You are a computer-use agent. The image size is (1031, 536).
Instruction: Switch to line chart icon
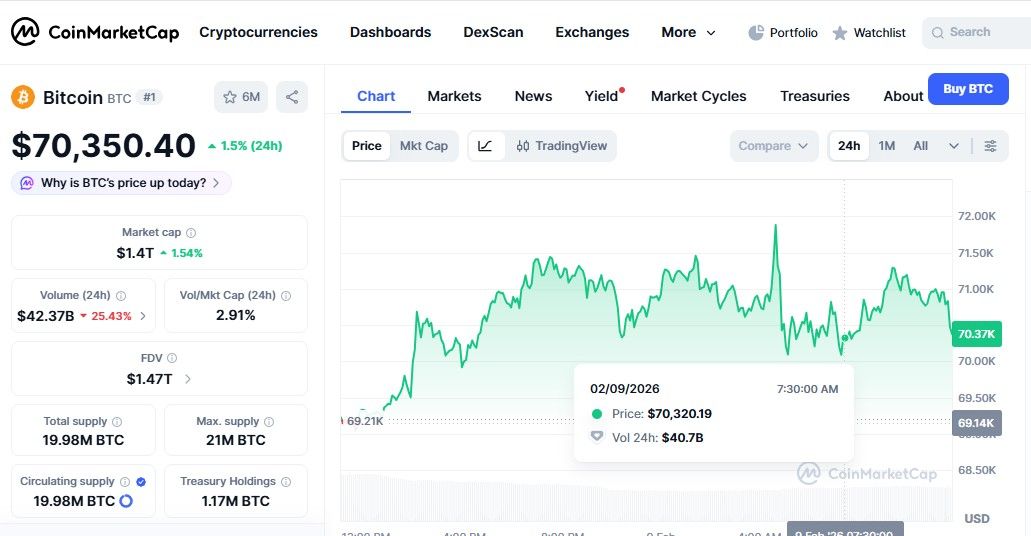coord(485,146)
